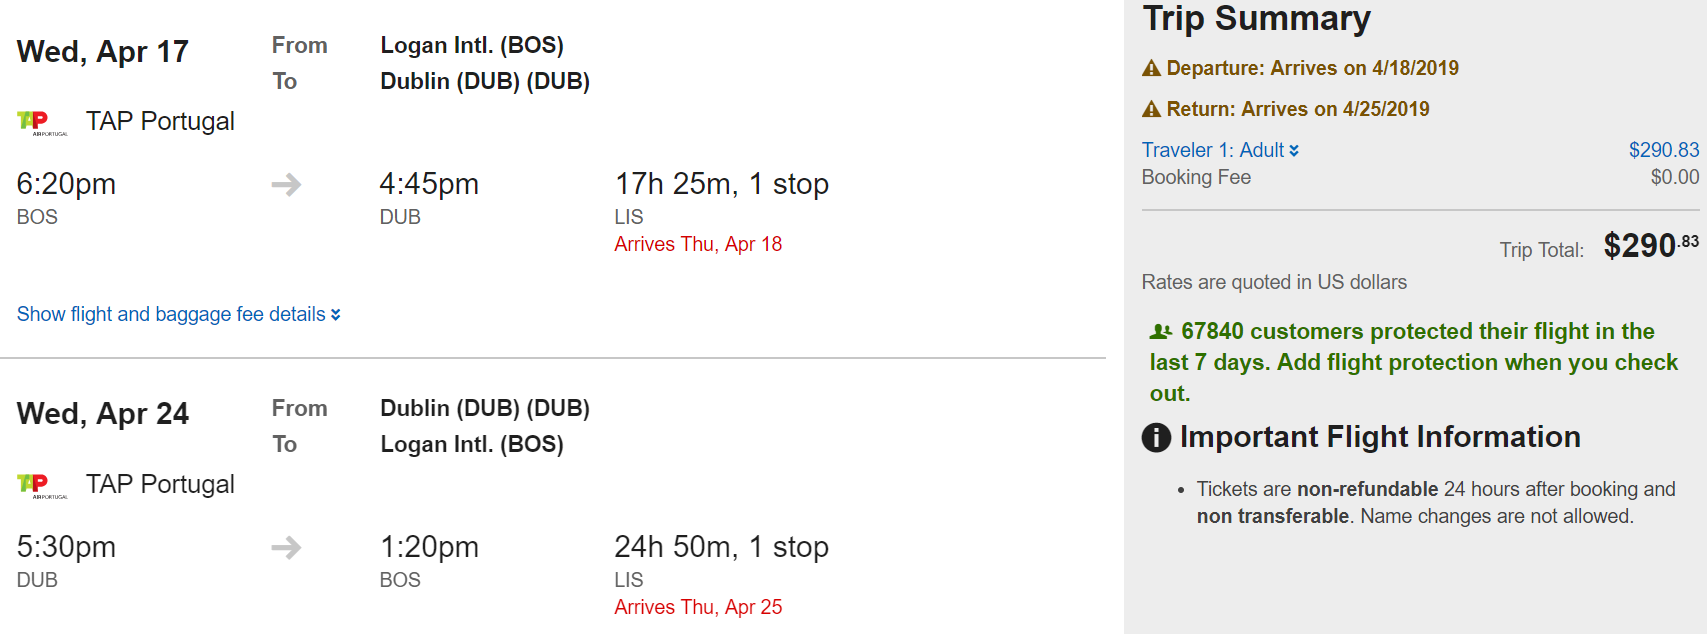1707x634 pixels.
Task: Click arrow icon on the BOS to DUB flight
Action: 286,185
